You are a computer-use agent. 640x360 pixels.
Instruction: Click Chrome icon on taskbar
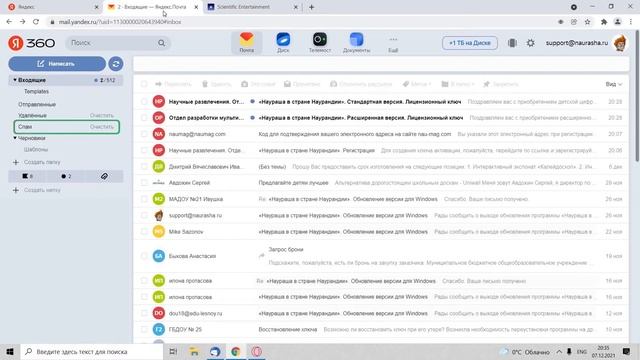point(236,351)
